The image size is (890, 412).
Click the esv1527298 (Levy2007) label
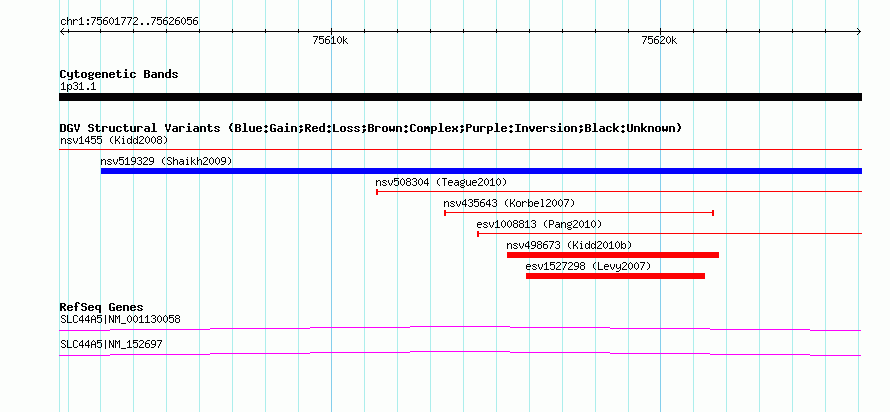tap(588, 266)
